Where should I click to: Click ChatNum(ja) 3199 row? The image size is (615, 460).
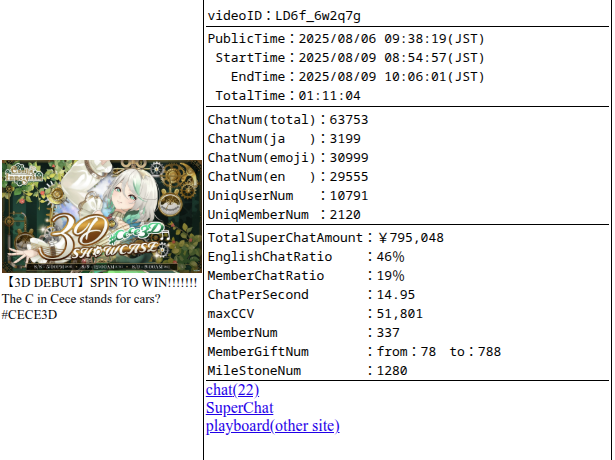point(284,139)
